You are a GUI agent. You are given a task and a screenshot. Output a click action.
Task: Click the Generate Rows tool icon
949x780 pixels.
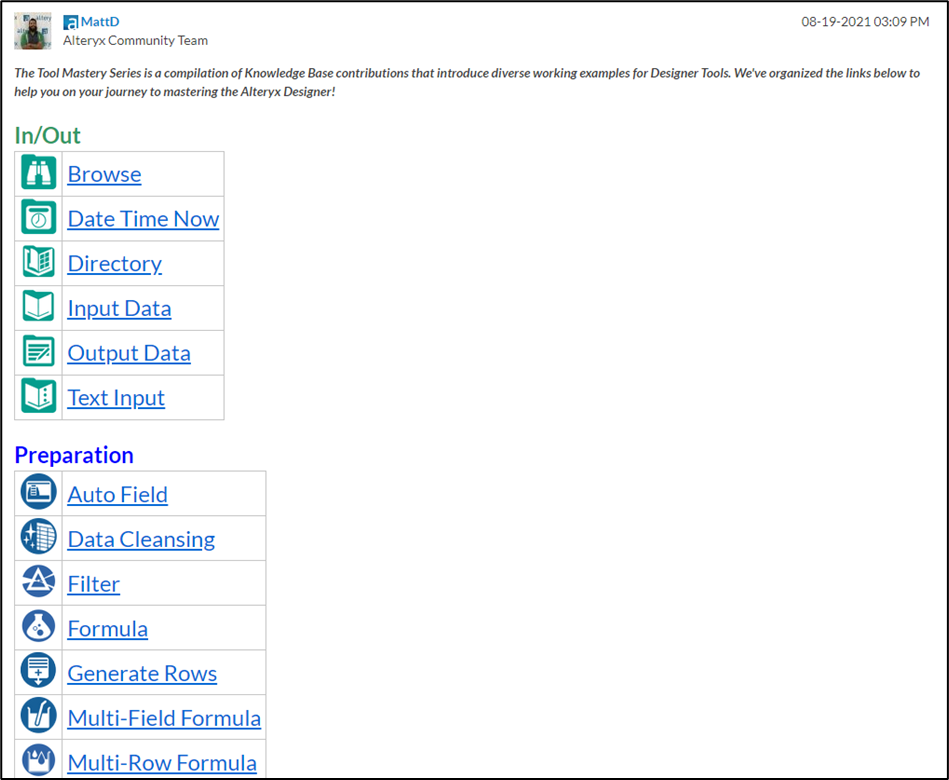coord(39,671)
